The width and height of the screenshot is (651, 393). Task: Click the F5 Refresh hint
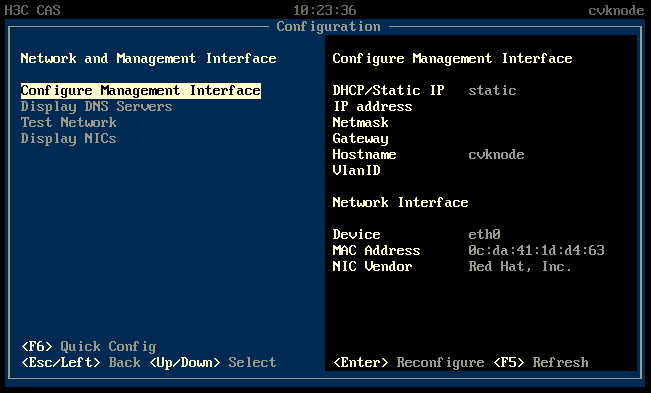click(x=541, y=362)
